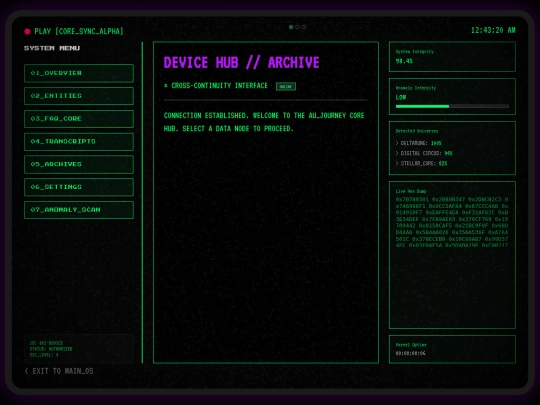The image size is (540, 405).
Task: Open the 02_ENTITIES menu item
Action: (79, 96)
